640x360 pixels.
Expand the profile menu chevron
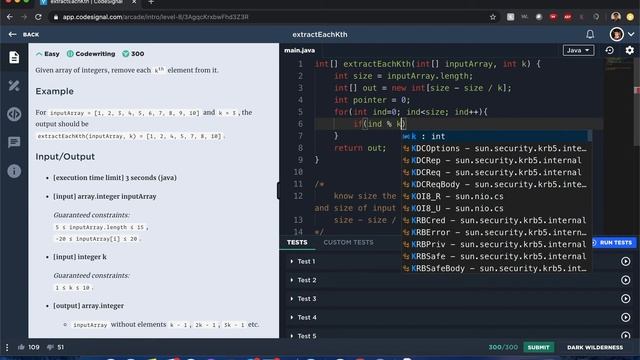click(631, 34)
